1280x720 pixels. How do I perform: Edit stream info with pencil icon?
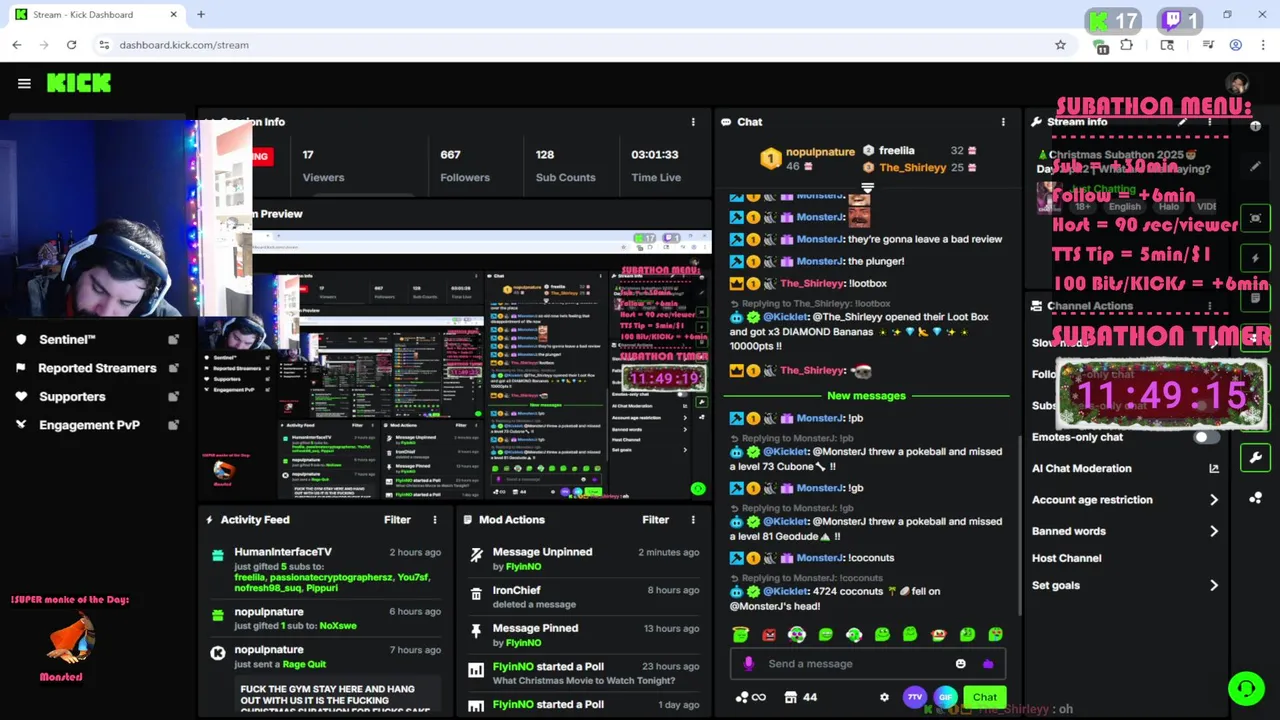(x=1183, y=122)
